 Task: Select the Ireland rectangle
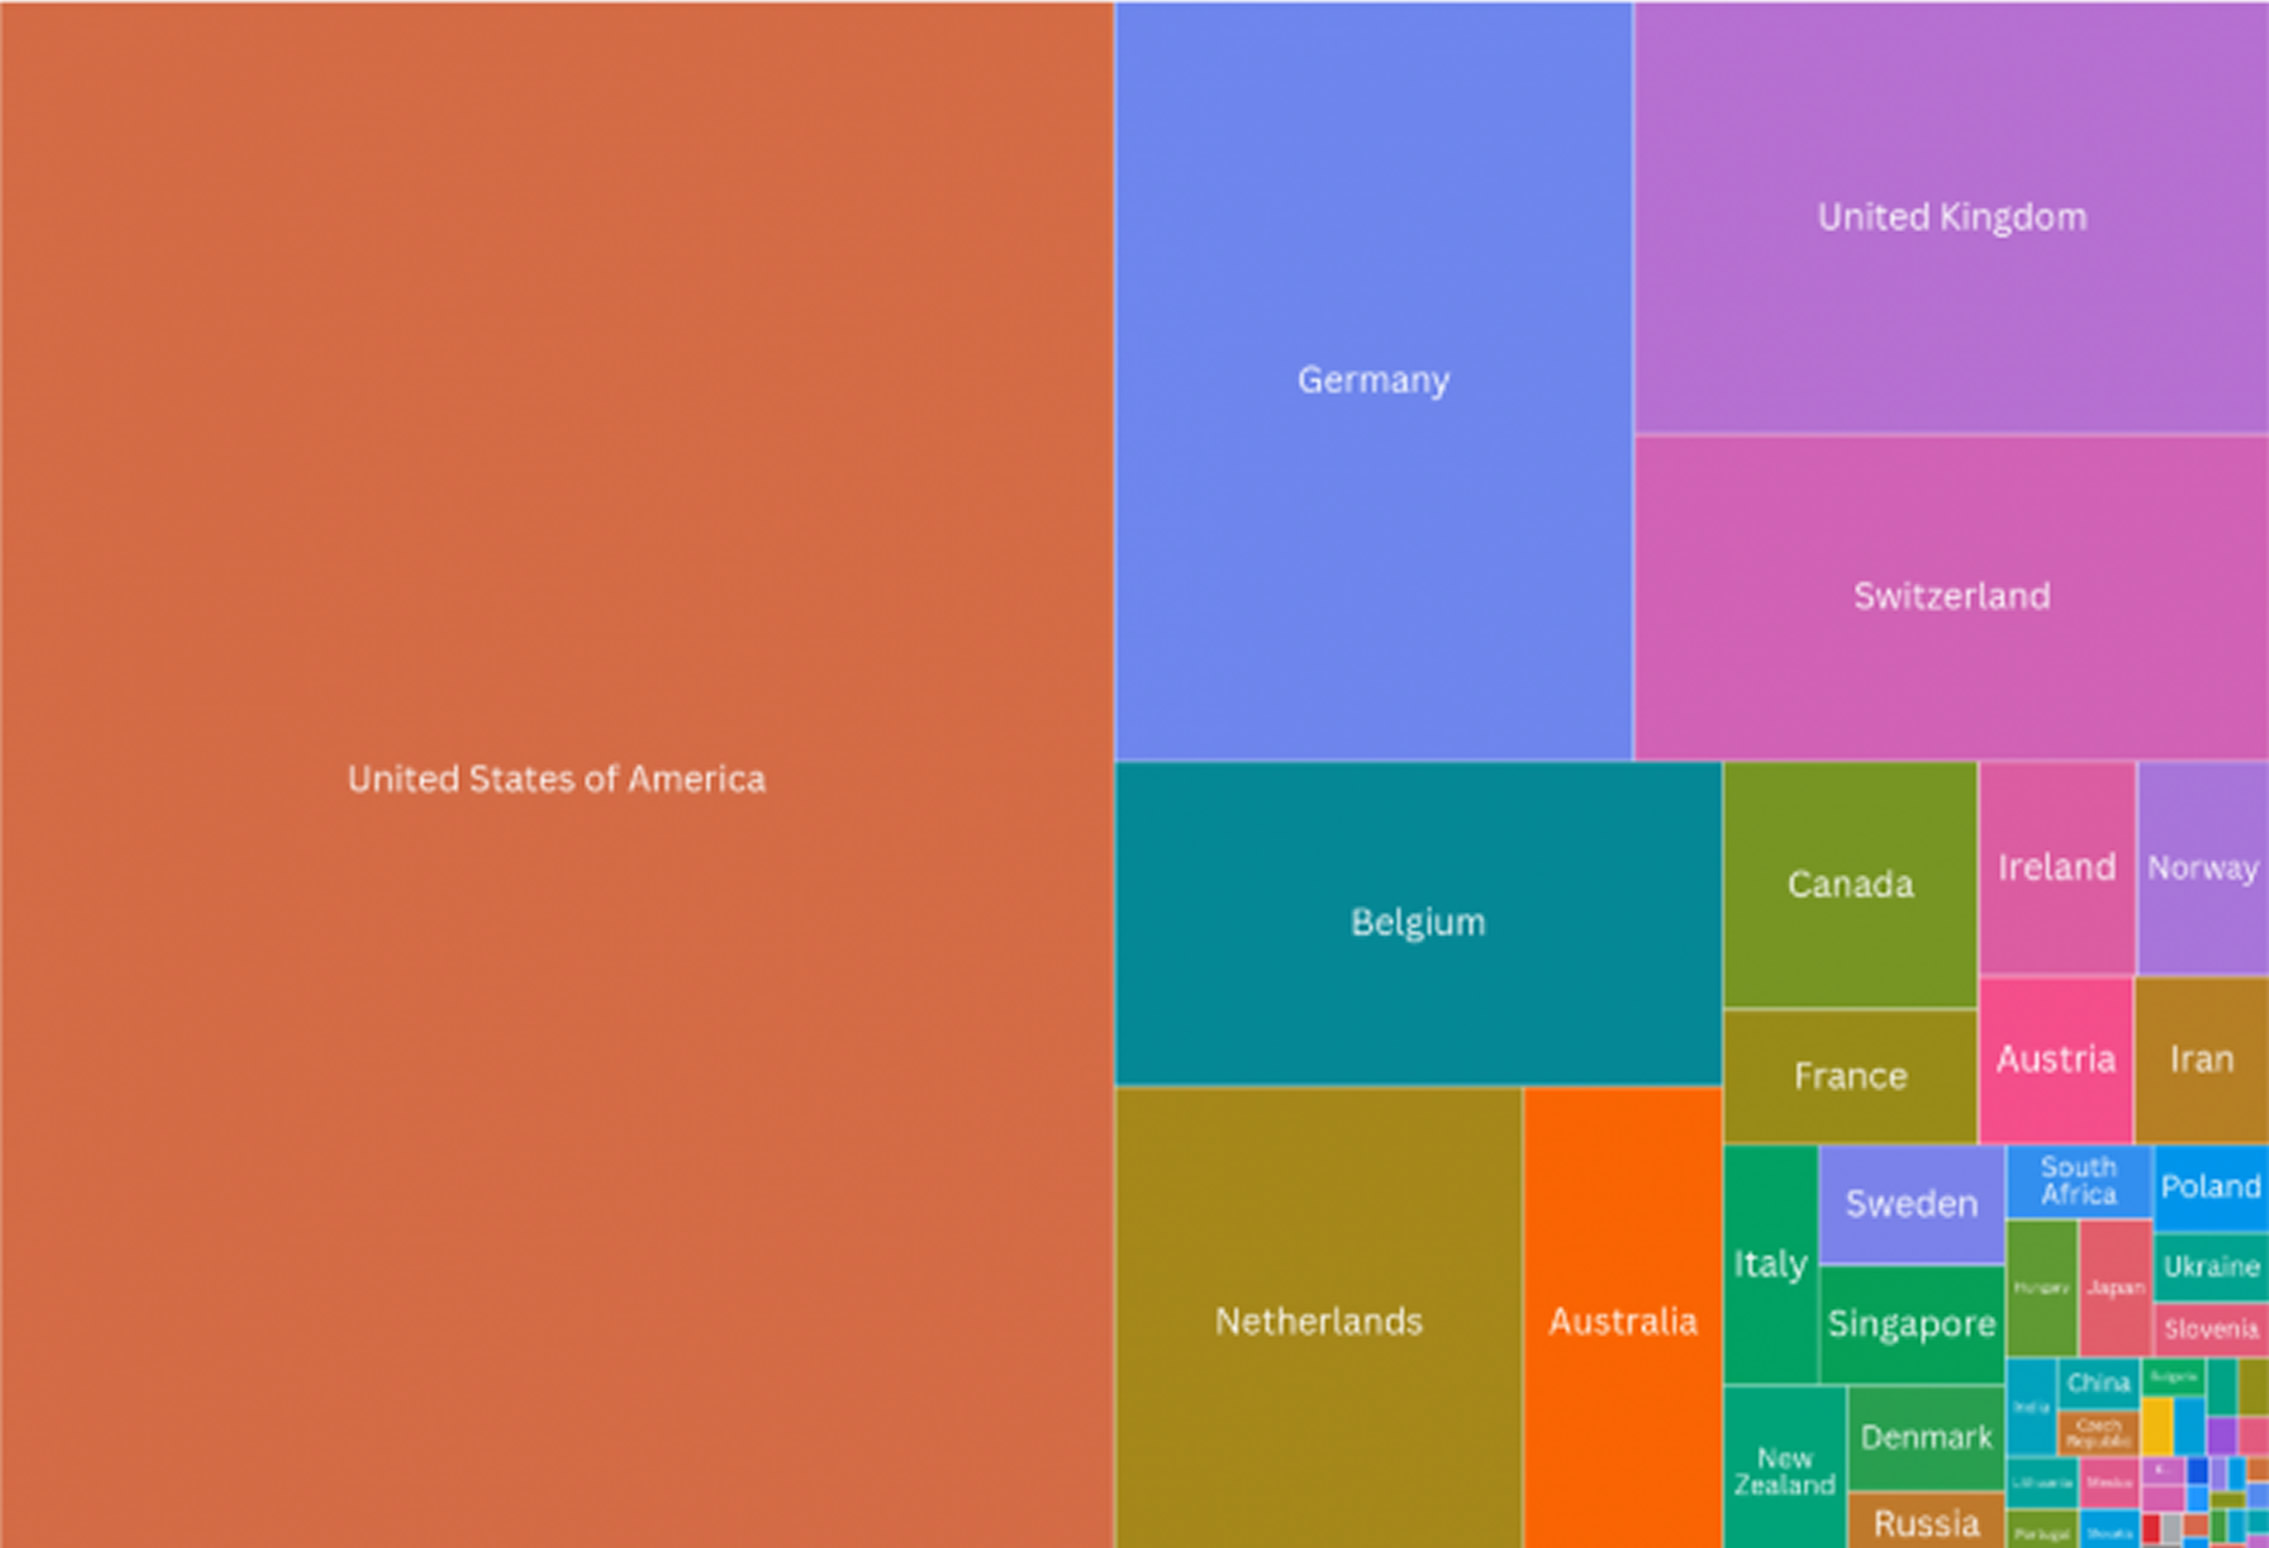click(x=2057, y=867)
